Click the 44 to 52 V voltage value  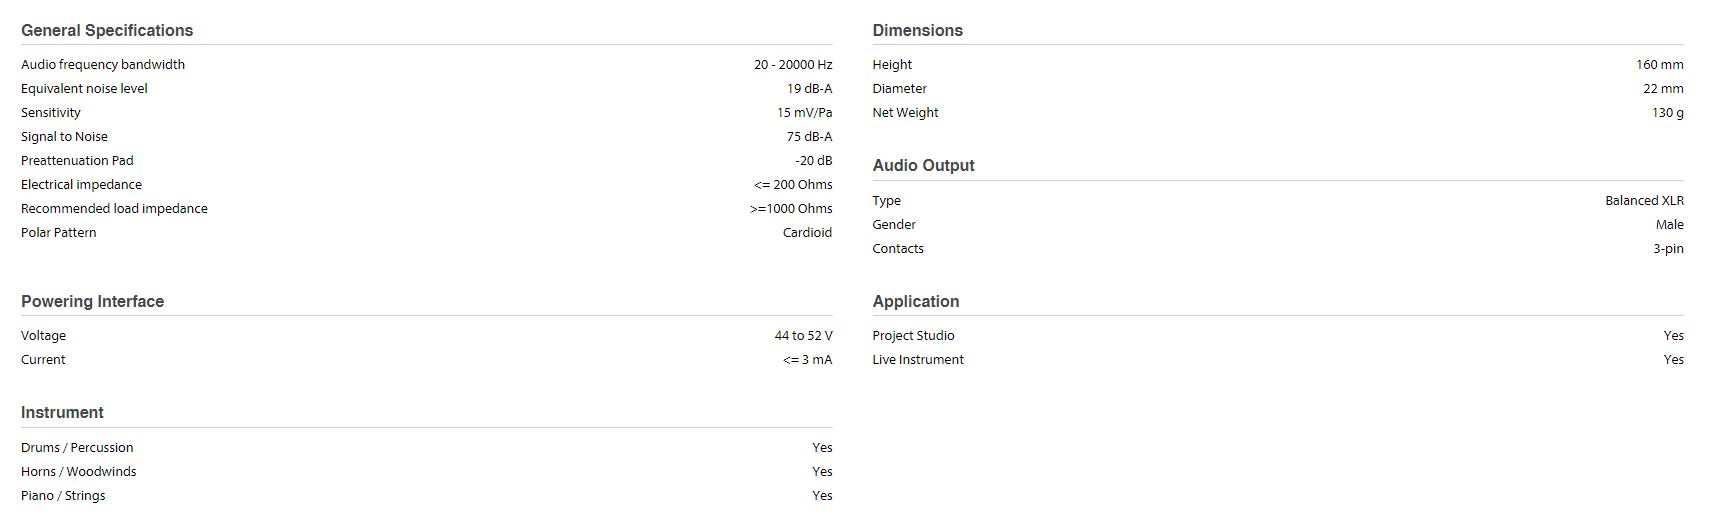click(803, 335)
